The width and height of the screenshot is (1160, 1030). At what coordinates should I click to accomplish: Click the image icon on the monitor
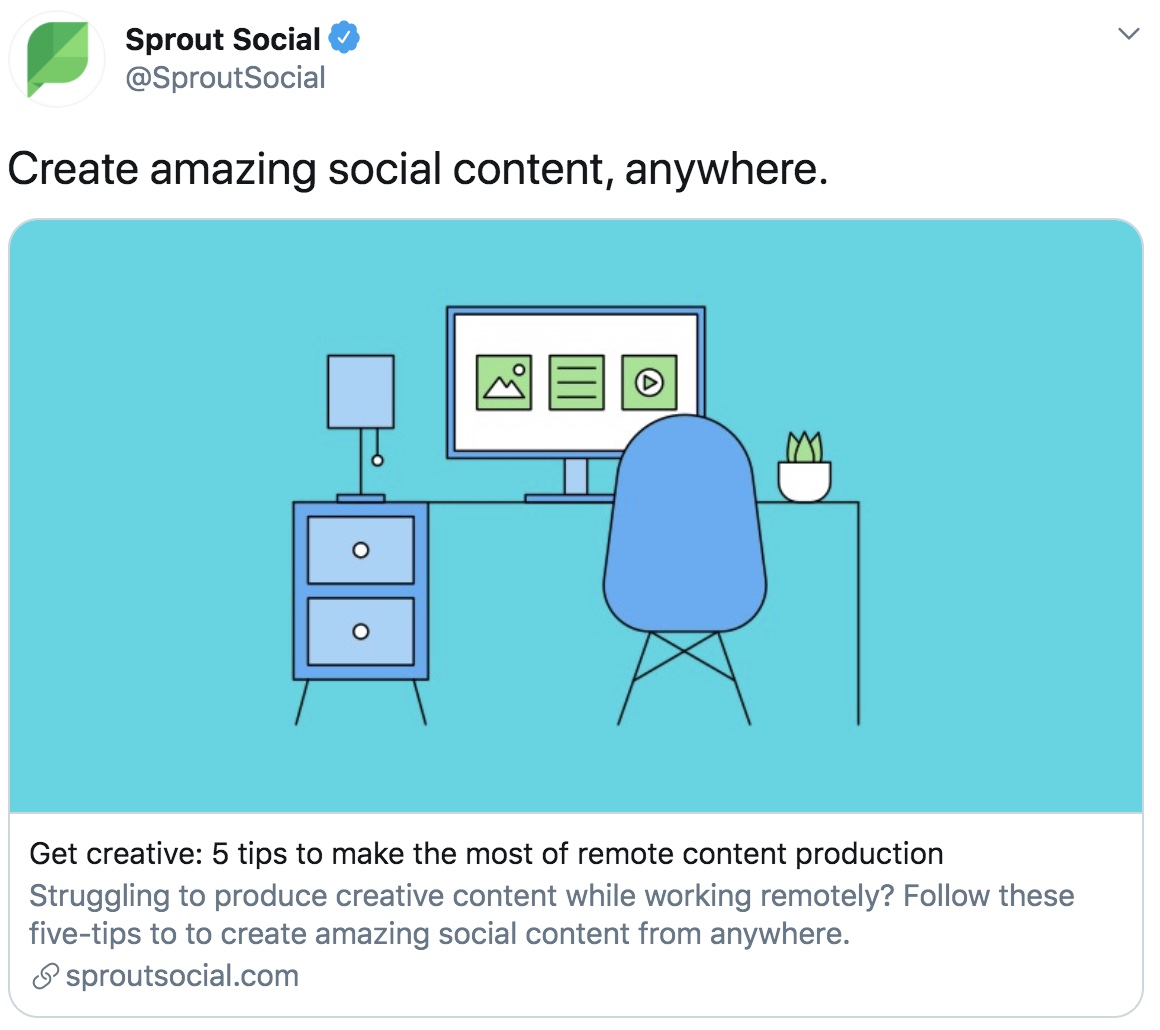pyautogui.click(x=504, y=383)
